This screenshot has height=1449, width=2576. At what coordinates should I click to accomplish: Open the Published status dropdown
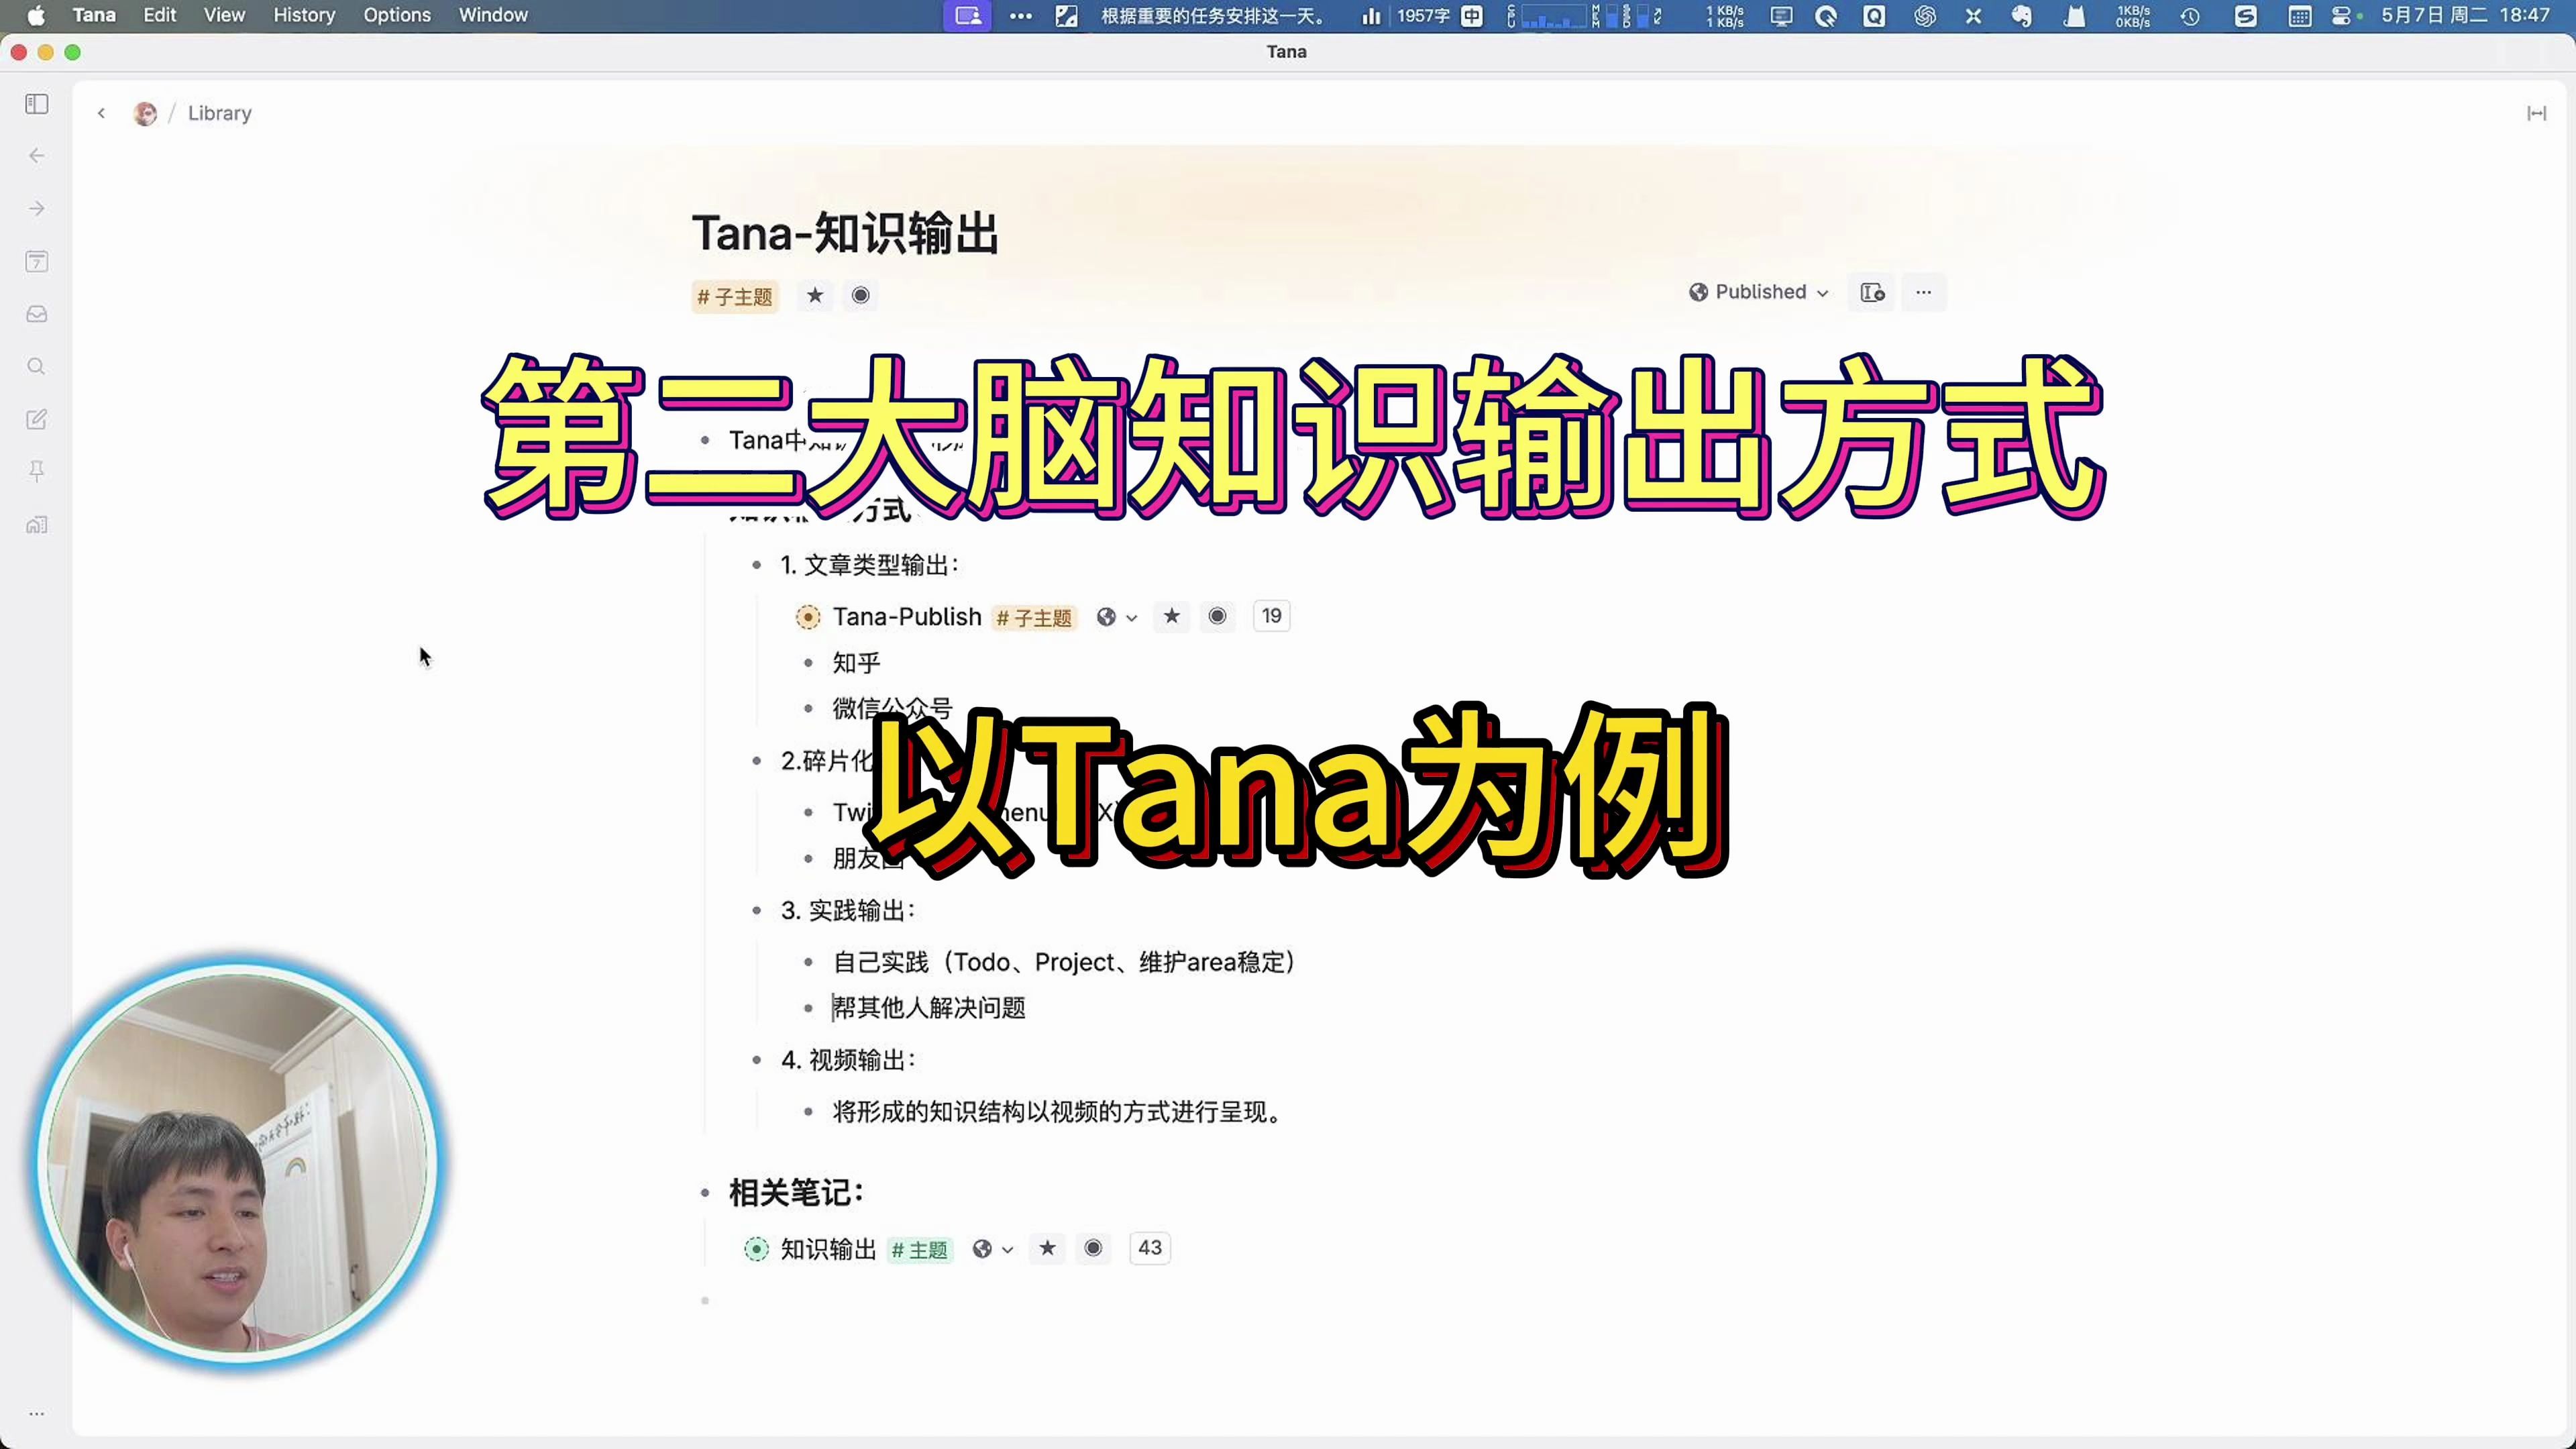(1759, 292)
